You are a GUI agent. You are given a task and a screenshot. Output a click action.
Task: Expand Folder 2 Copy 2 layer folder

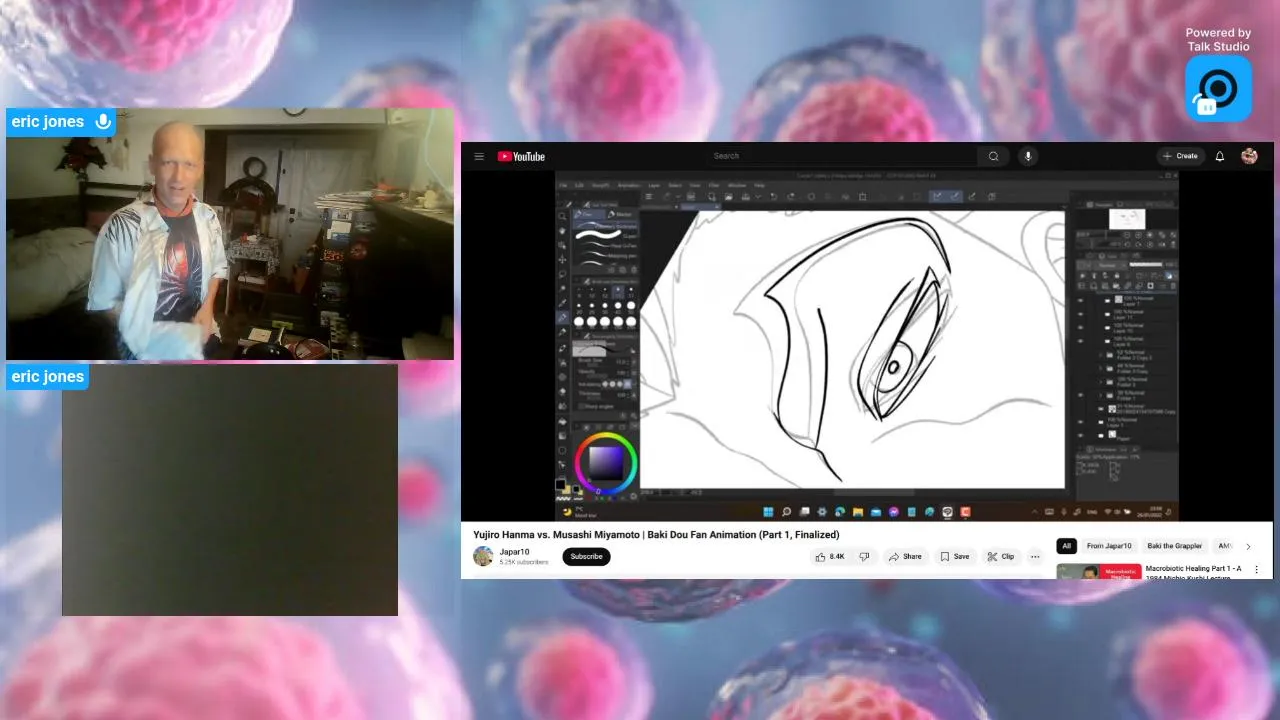point(1100,355)
